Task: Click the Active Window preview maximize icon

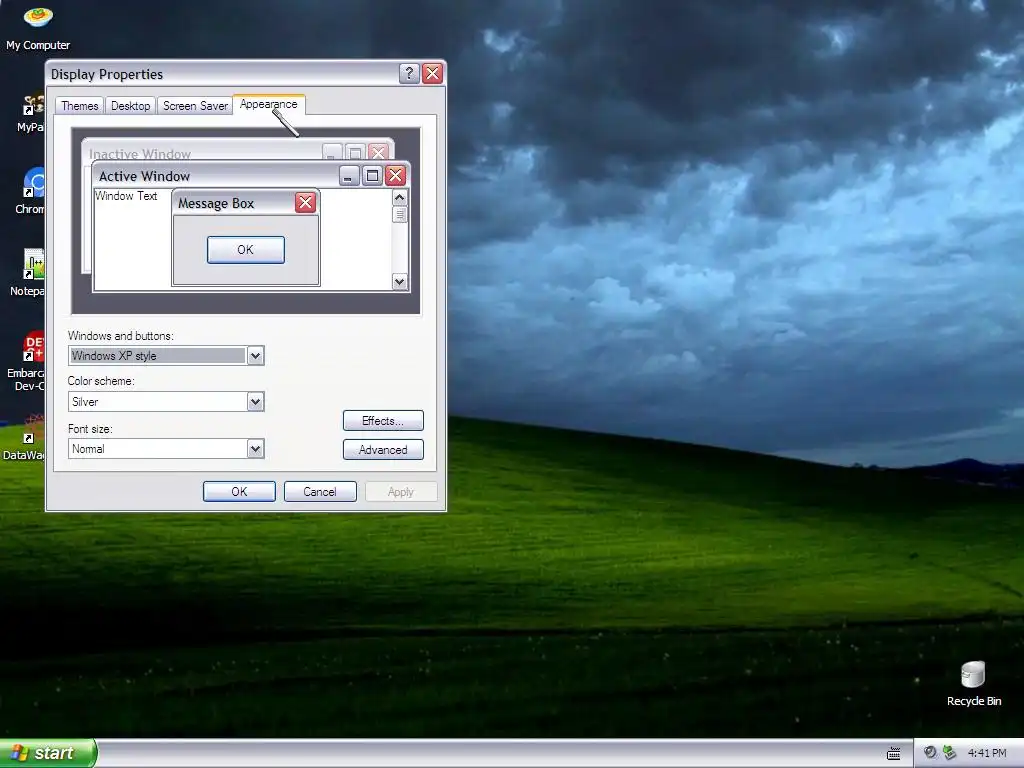Action: click(372, 176)
